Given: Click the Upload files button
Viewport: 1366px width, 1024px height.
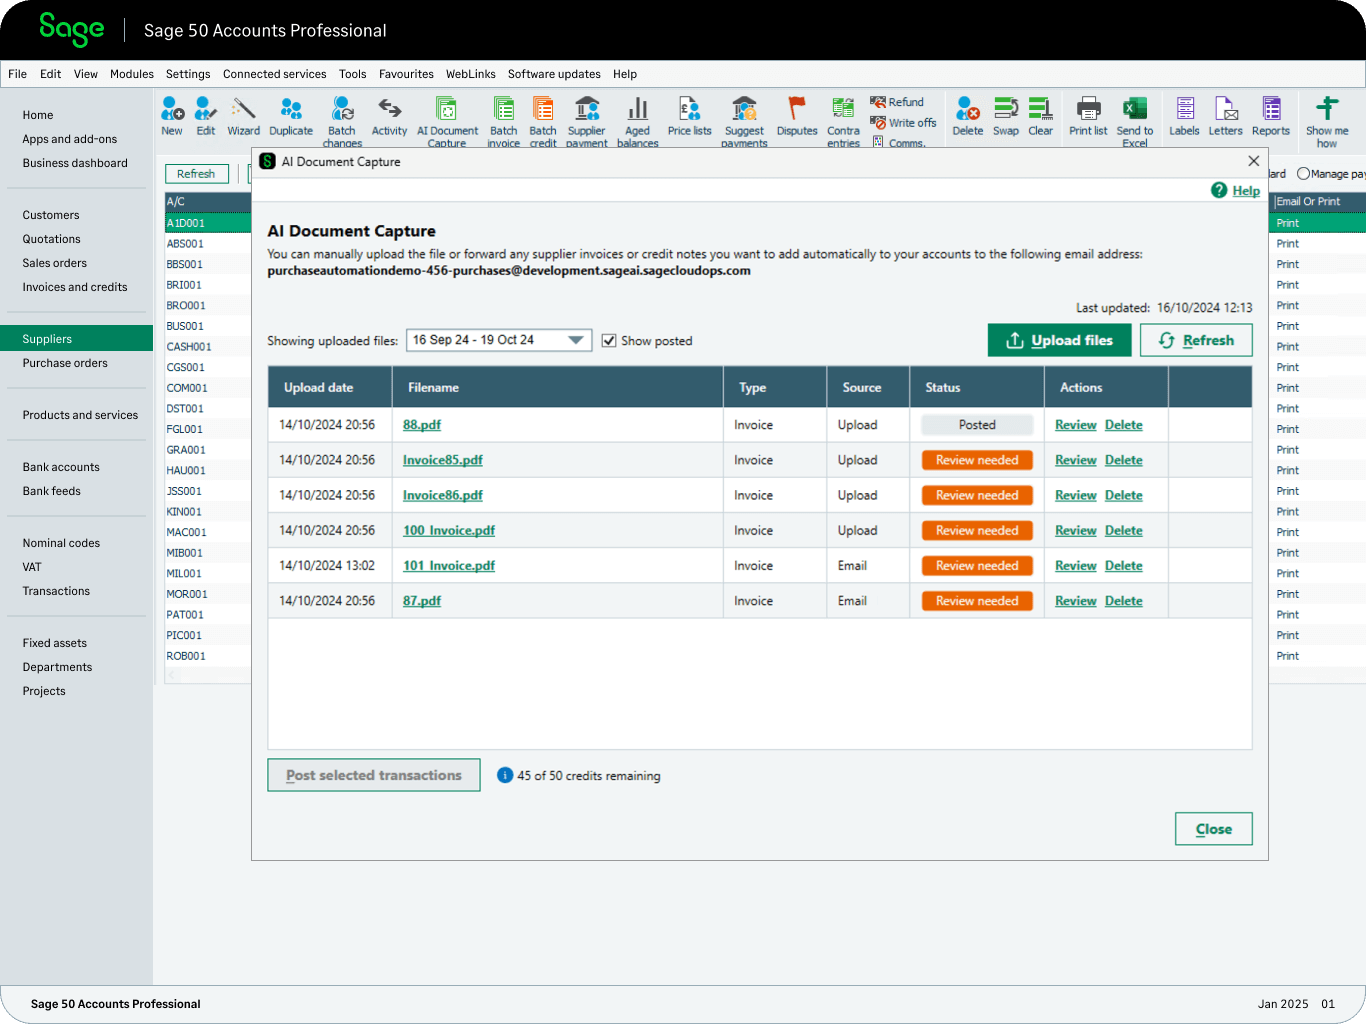Looking at the screenshot, I should (x=1059, y=340).
